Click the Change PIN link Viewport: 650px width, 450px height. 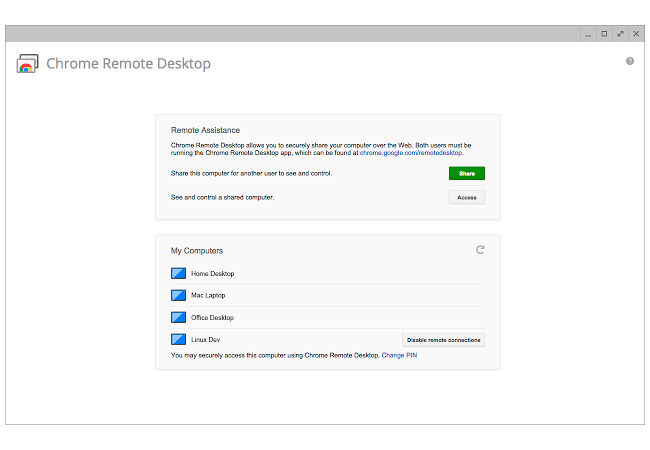point(399,356)
